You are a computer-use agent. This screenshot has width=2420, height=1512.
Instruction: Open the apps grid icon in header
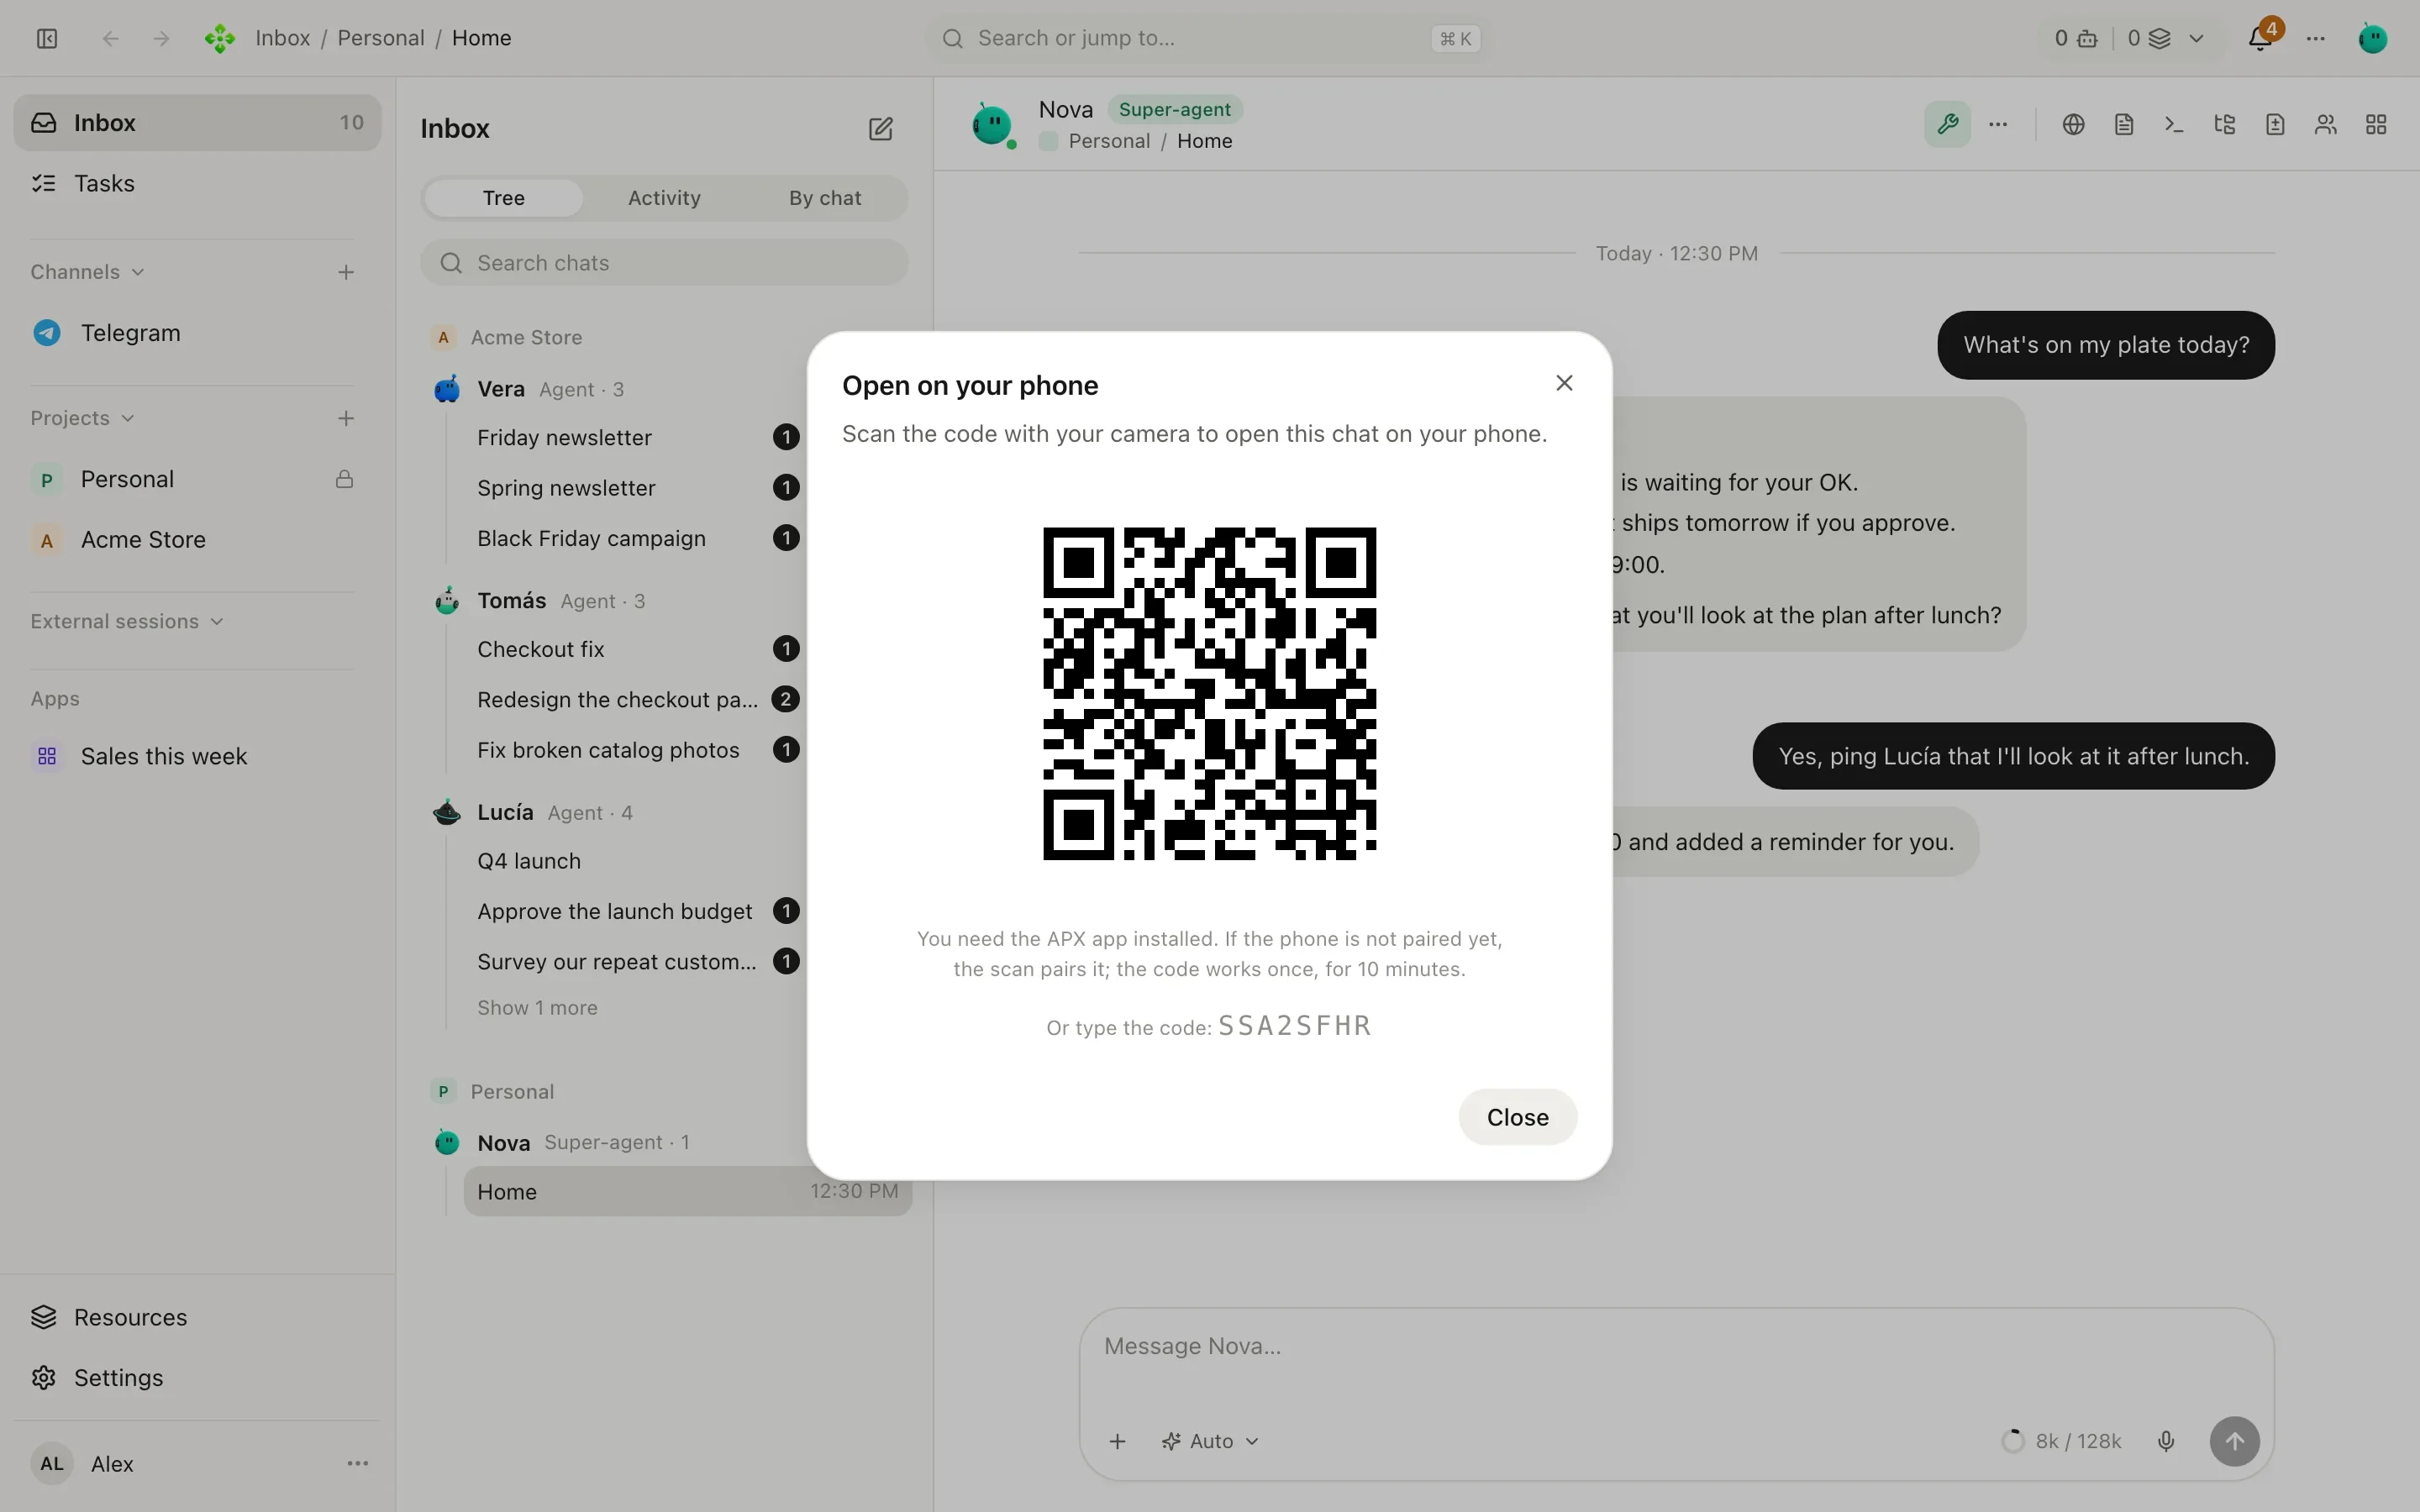click(x=2376, y=124)
